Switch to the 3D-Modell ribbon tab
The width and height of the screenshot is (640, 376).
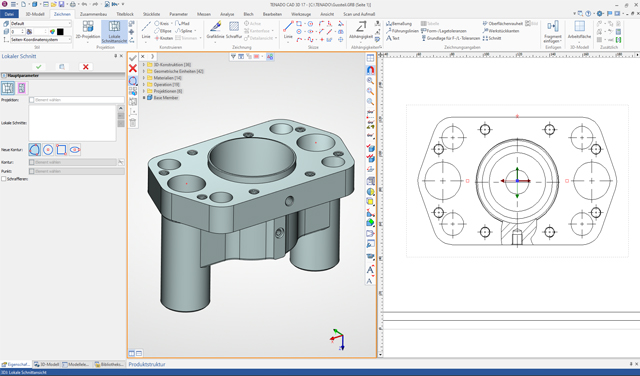point(35,14)
